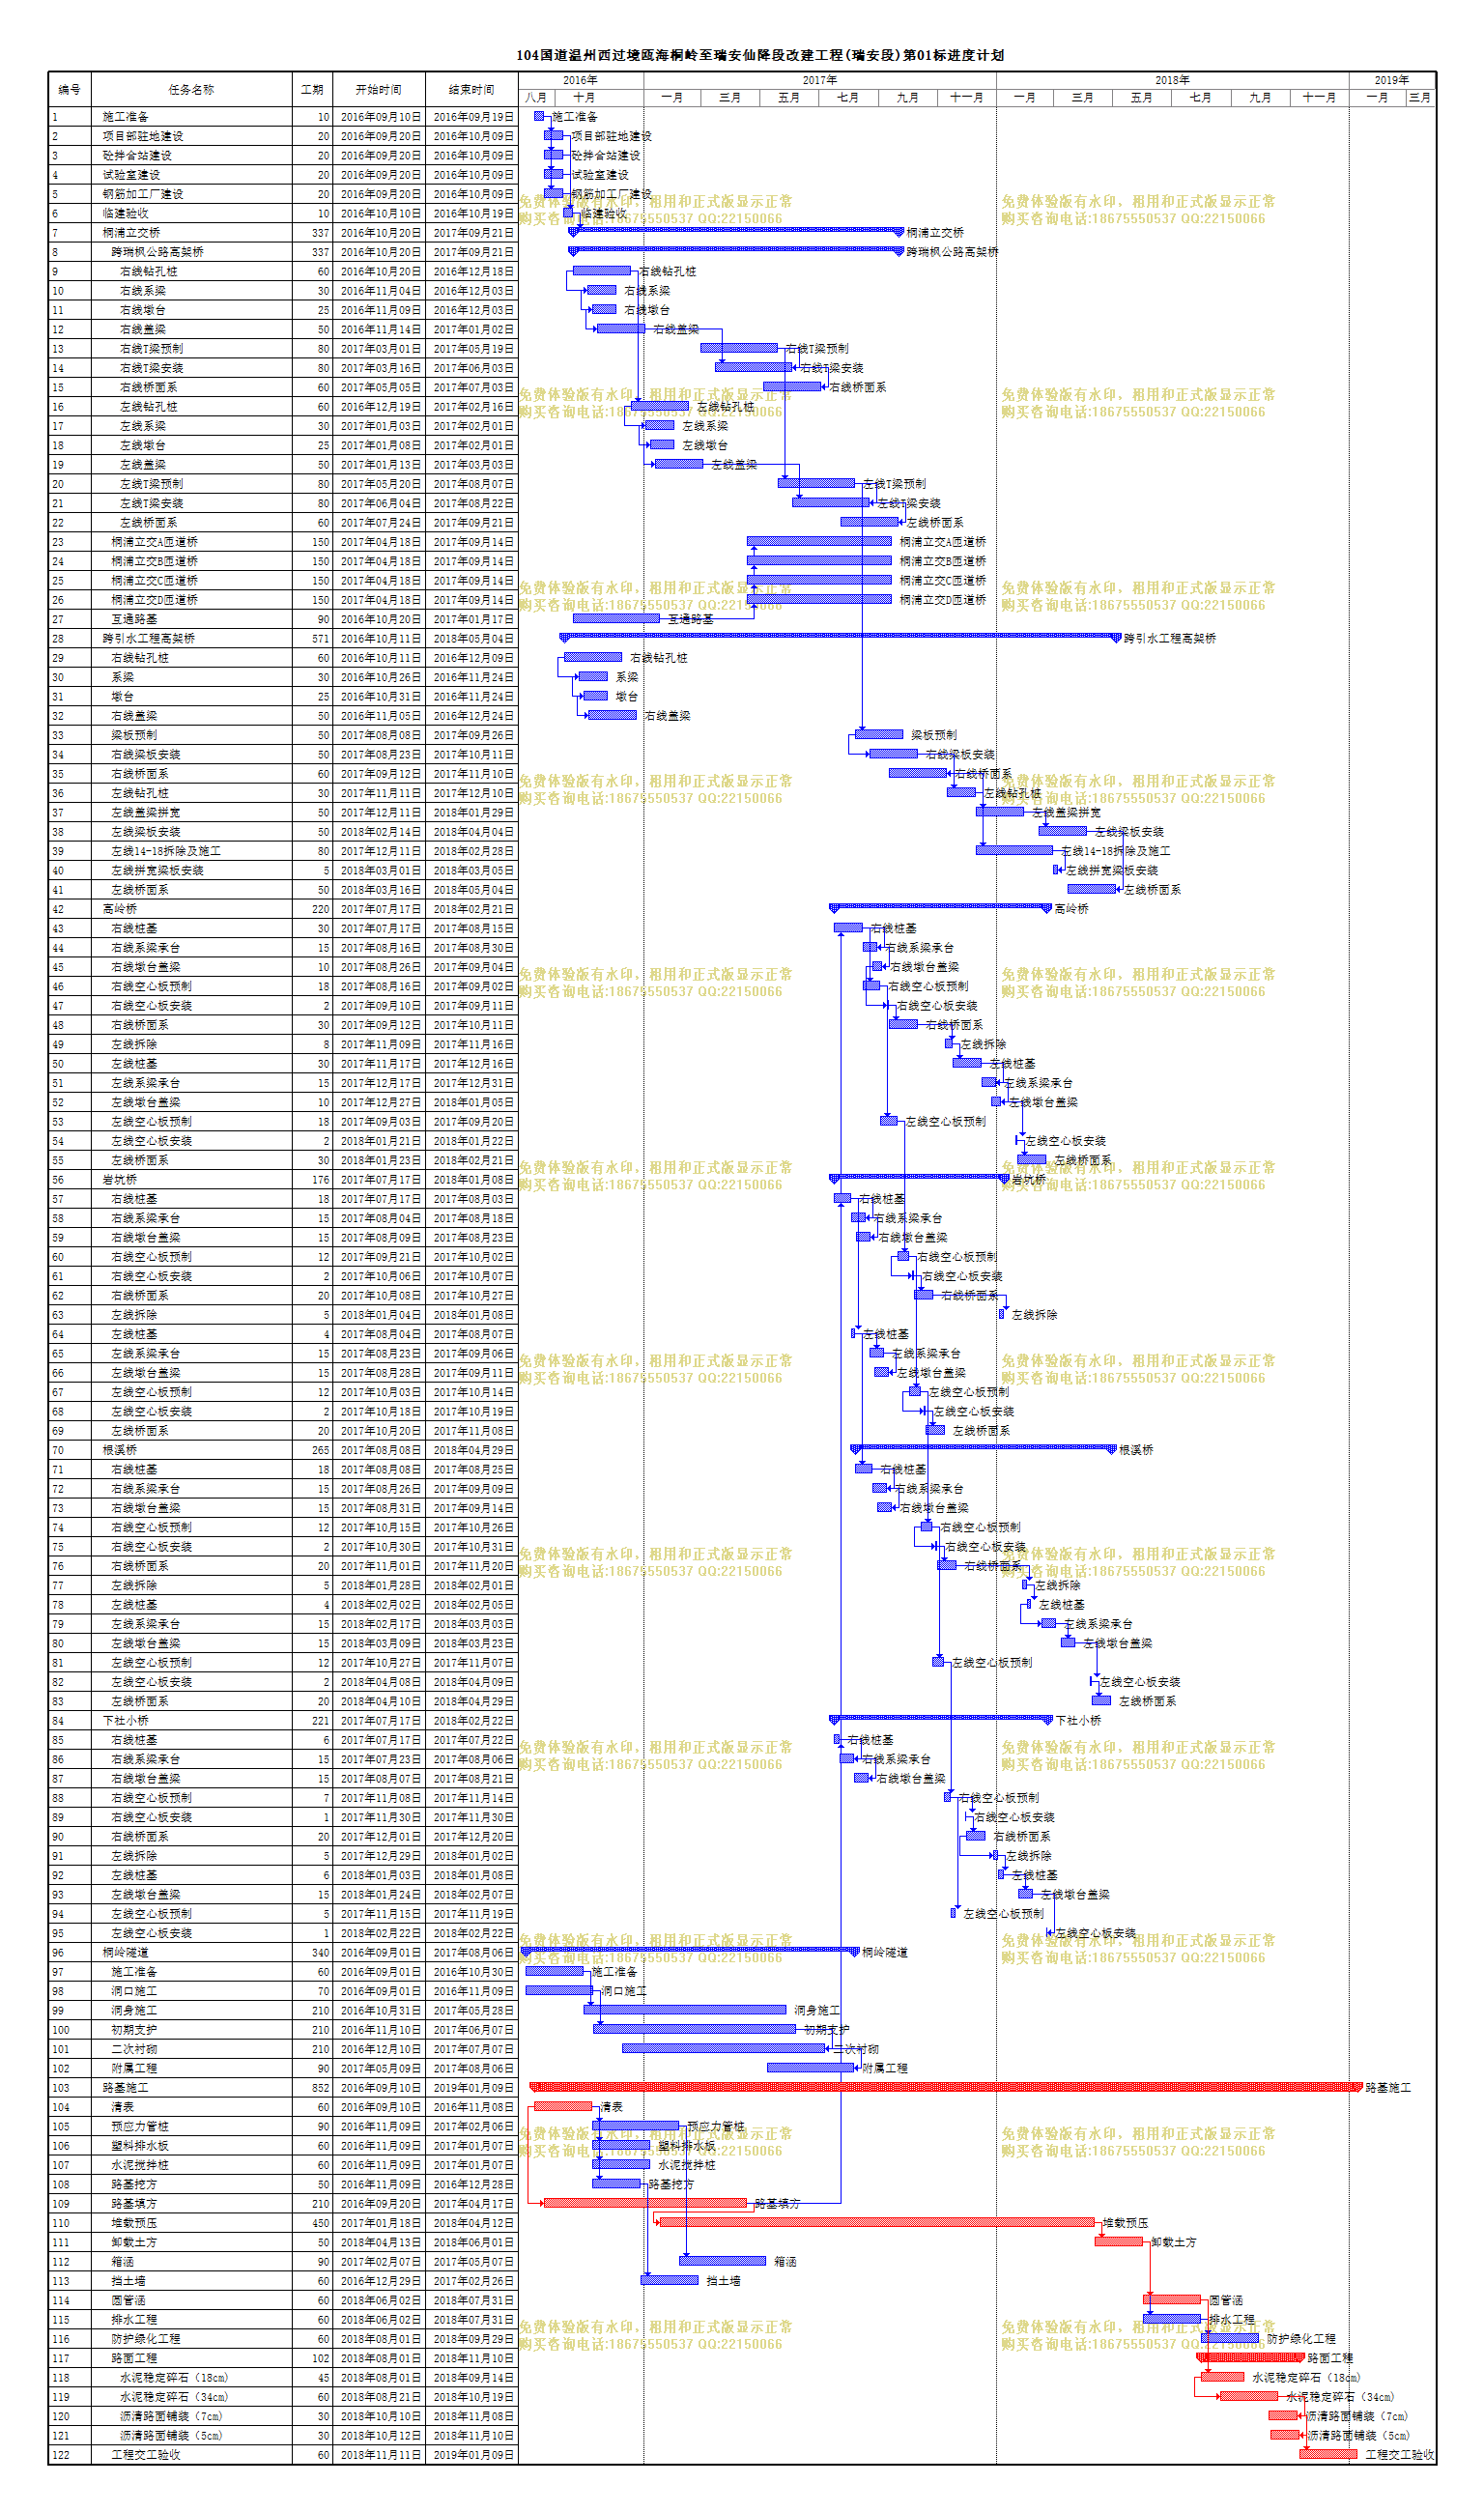Click 砼拌合站建设 in the task name column
The image size is (1484, 2512).
pyautogui.click(x=137, y=155)
